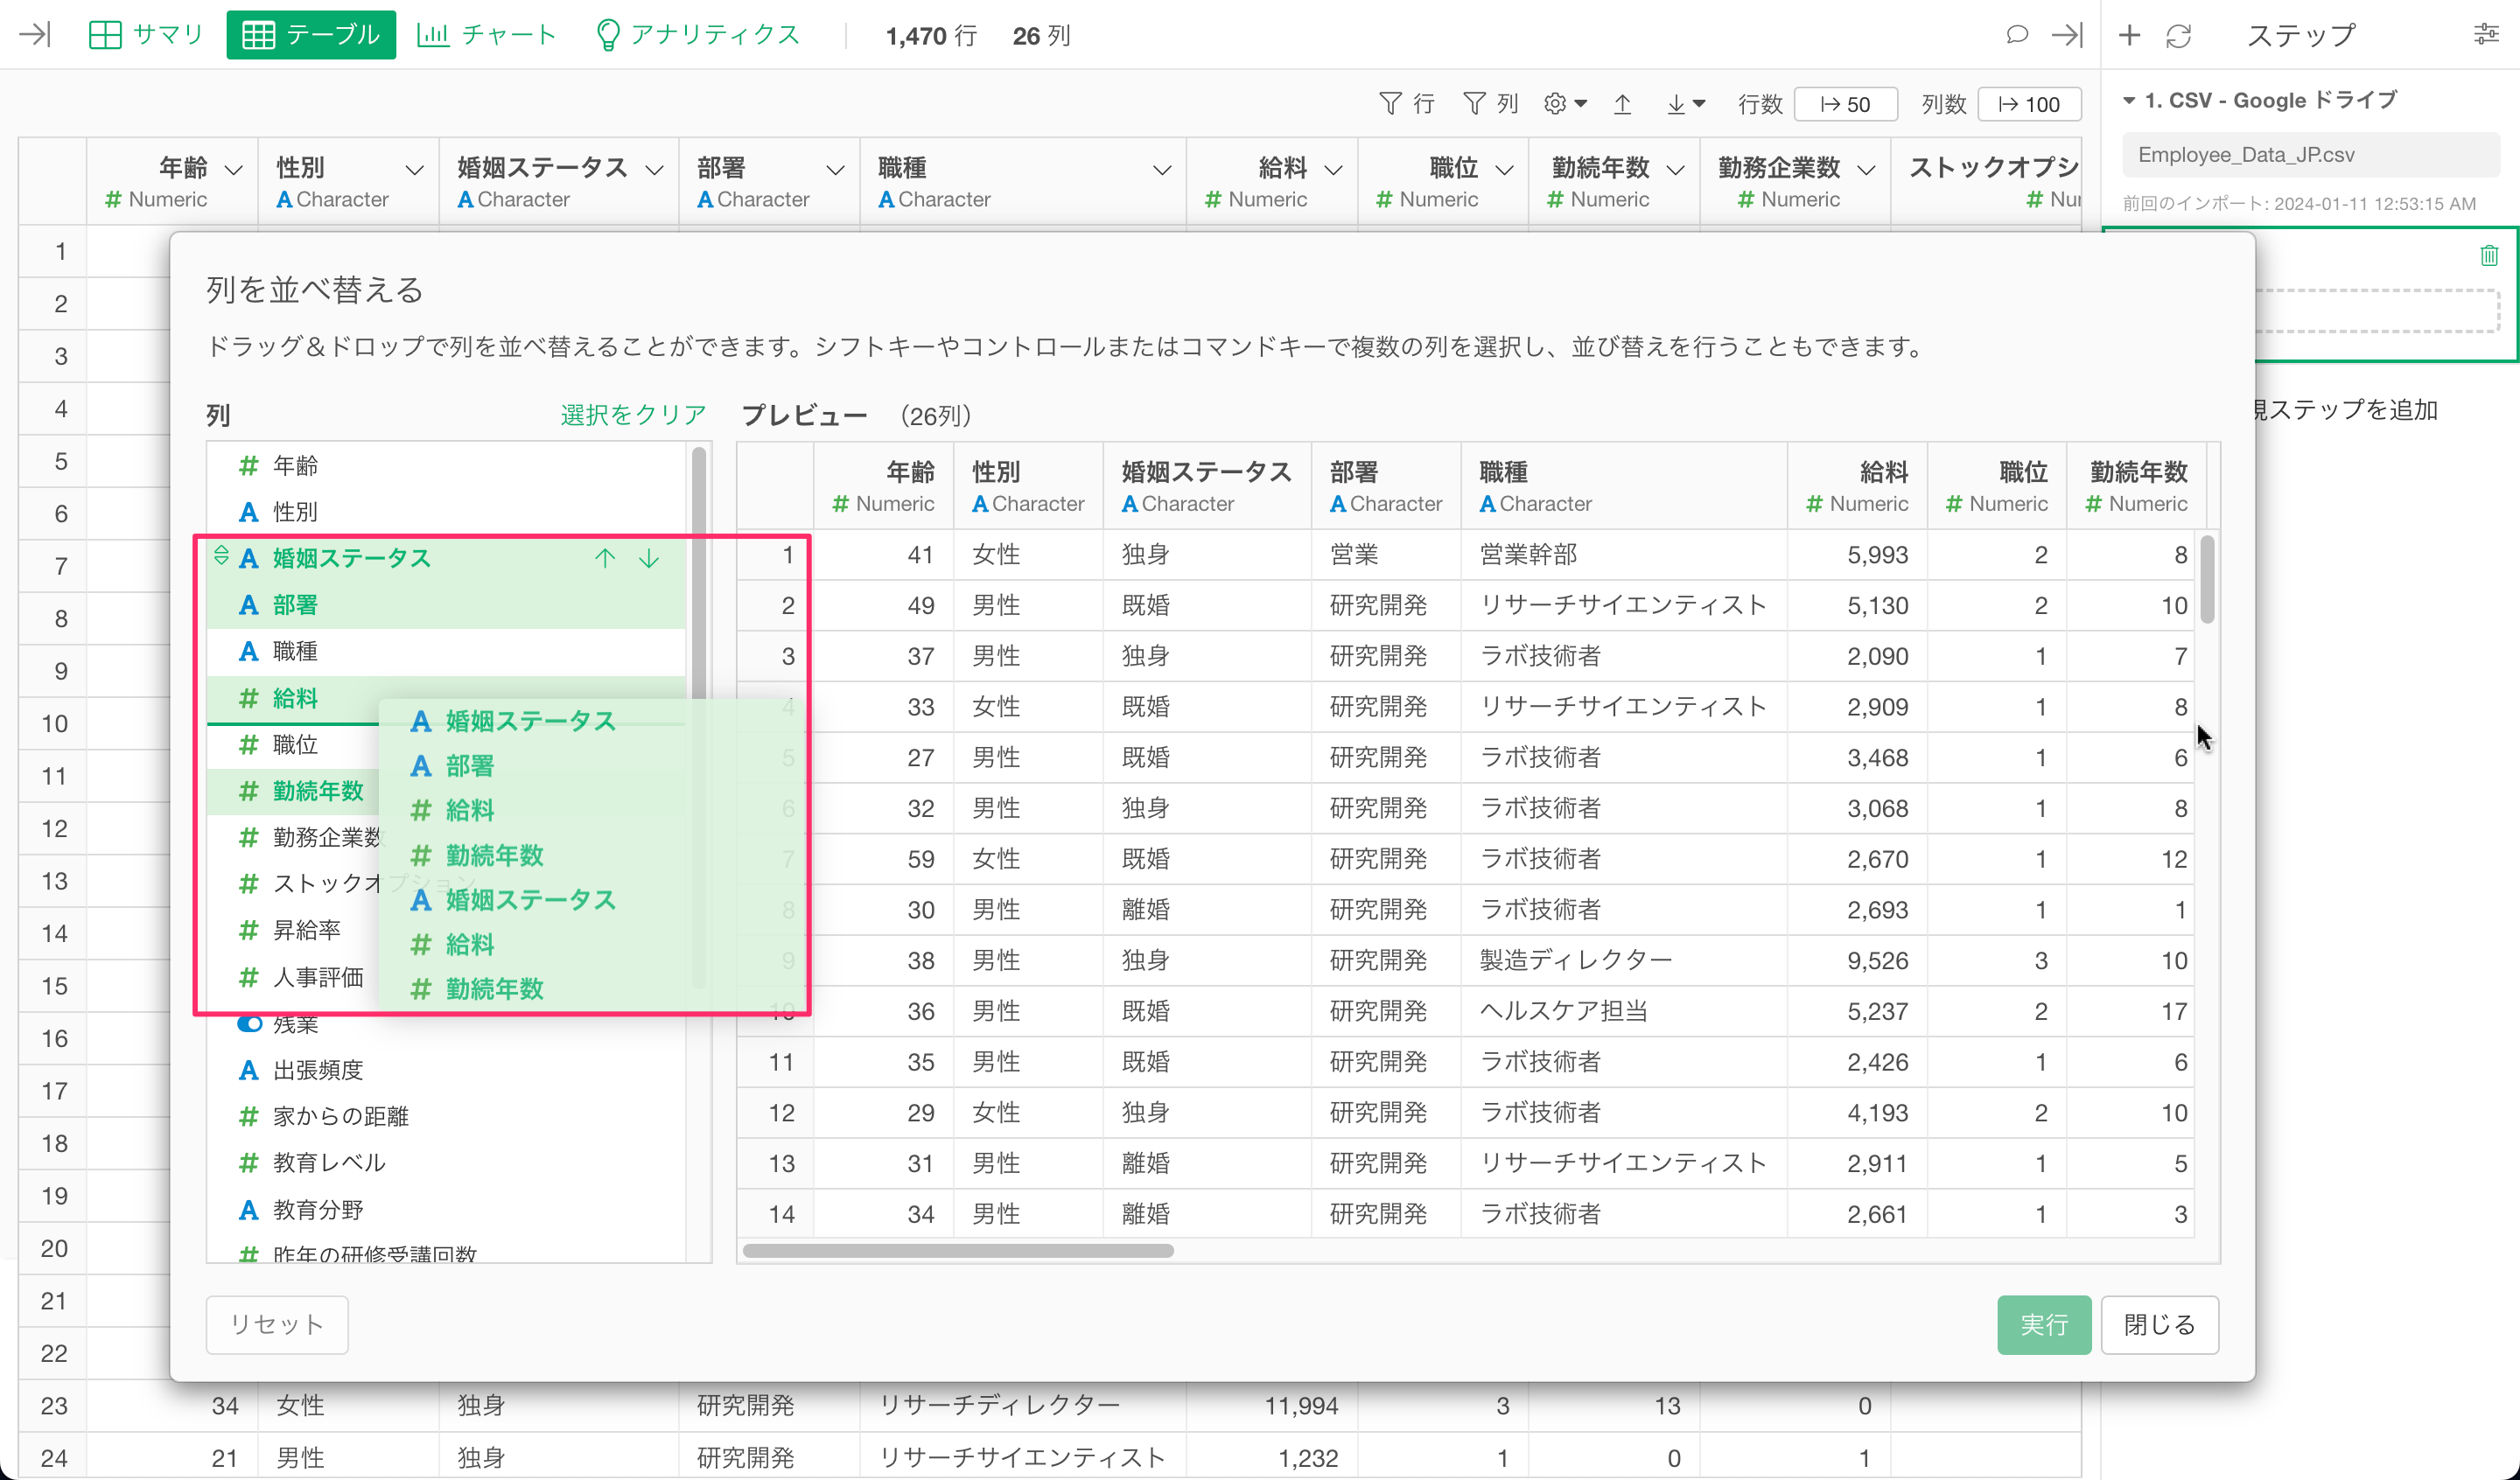Open the 勤務企業数 column header menu

click(1866, 170)
